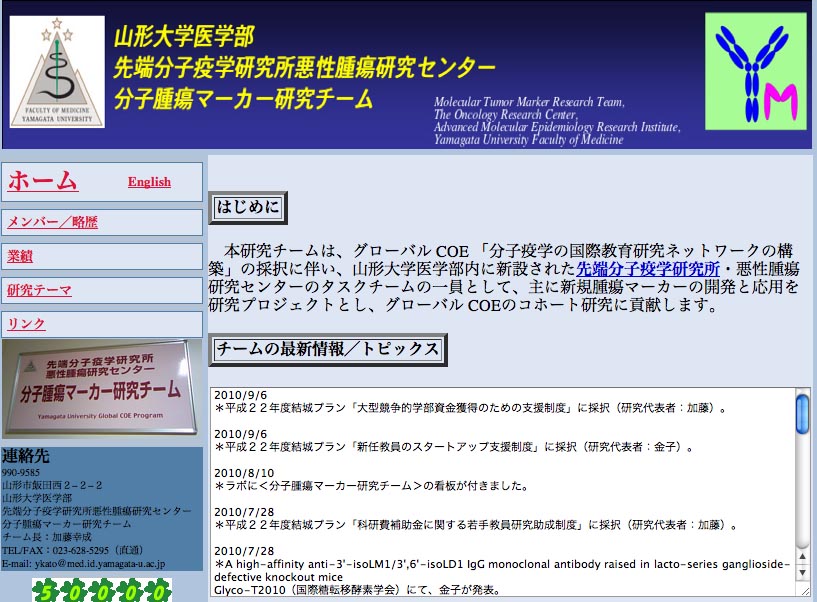Open the メンバー／略歴 menu link
This screenshot has width=817, height=602.
pyautogui.click(x=52, y=222)
